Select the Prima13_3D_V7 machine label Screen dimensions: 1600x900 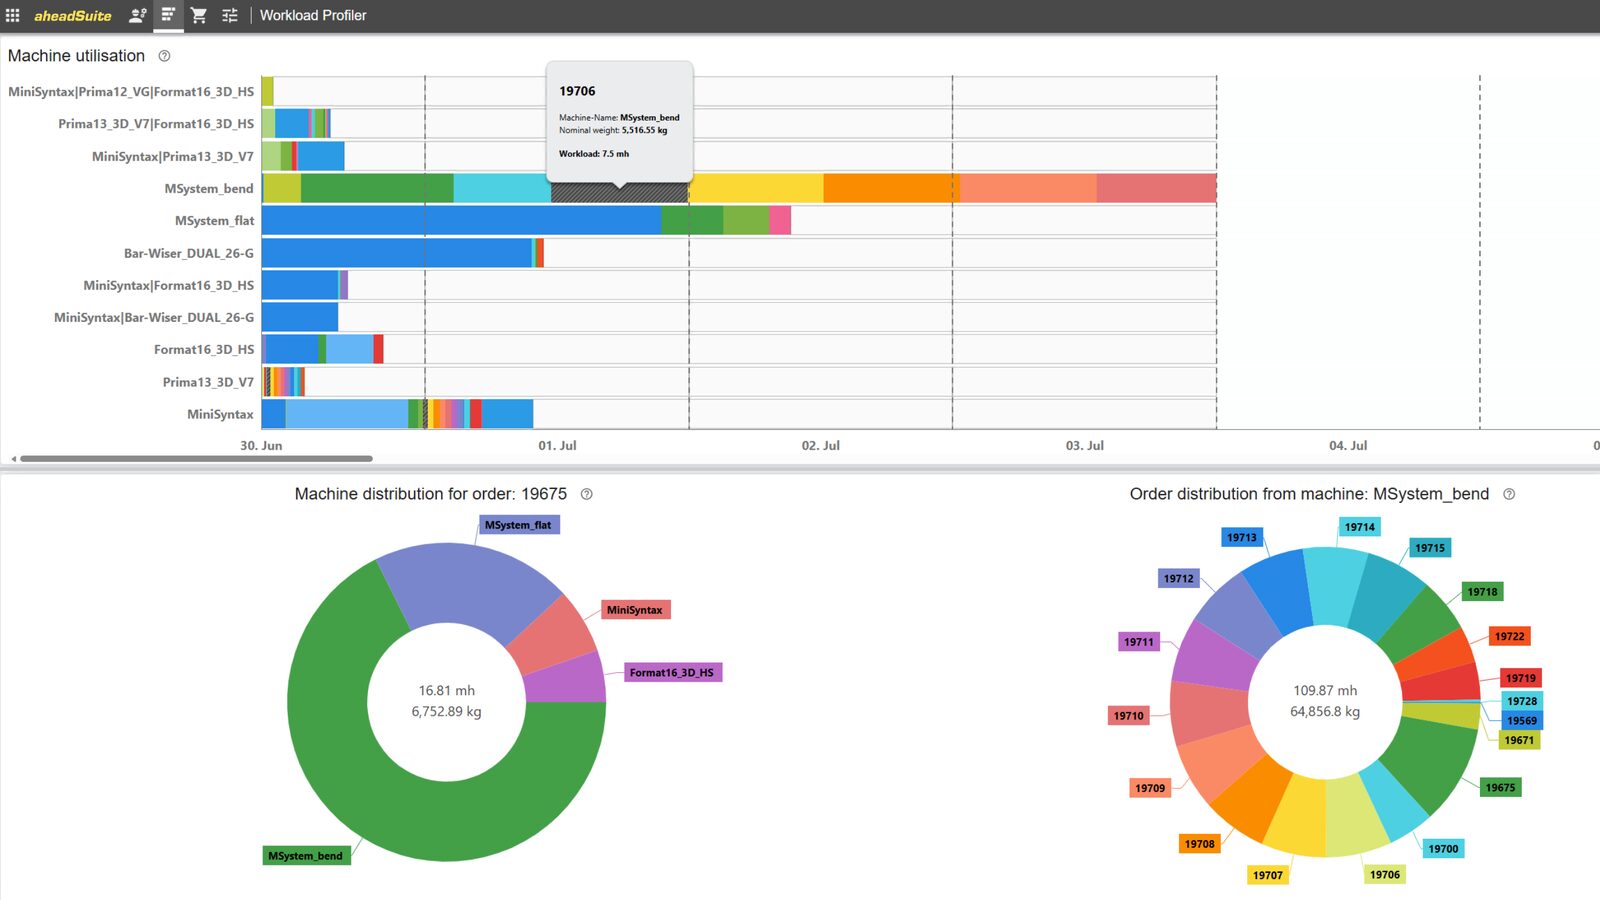click(208, 382)
